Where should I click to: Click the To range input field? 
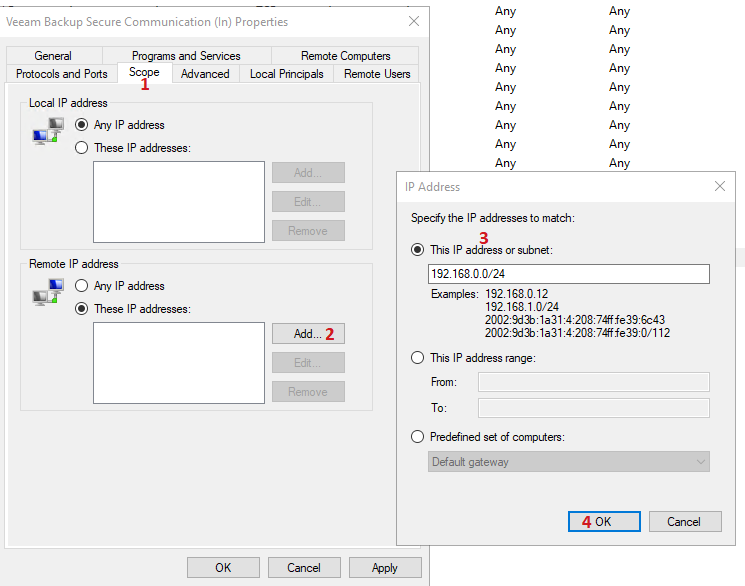(x=594, y=408)
